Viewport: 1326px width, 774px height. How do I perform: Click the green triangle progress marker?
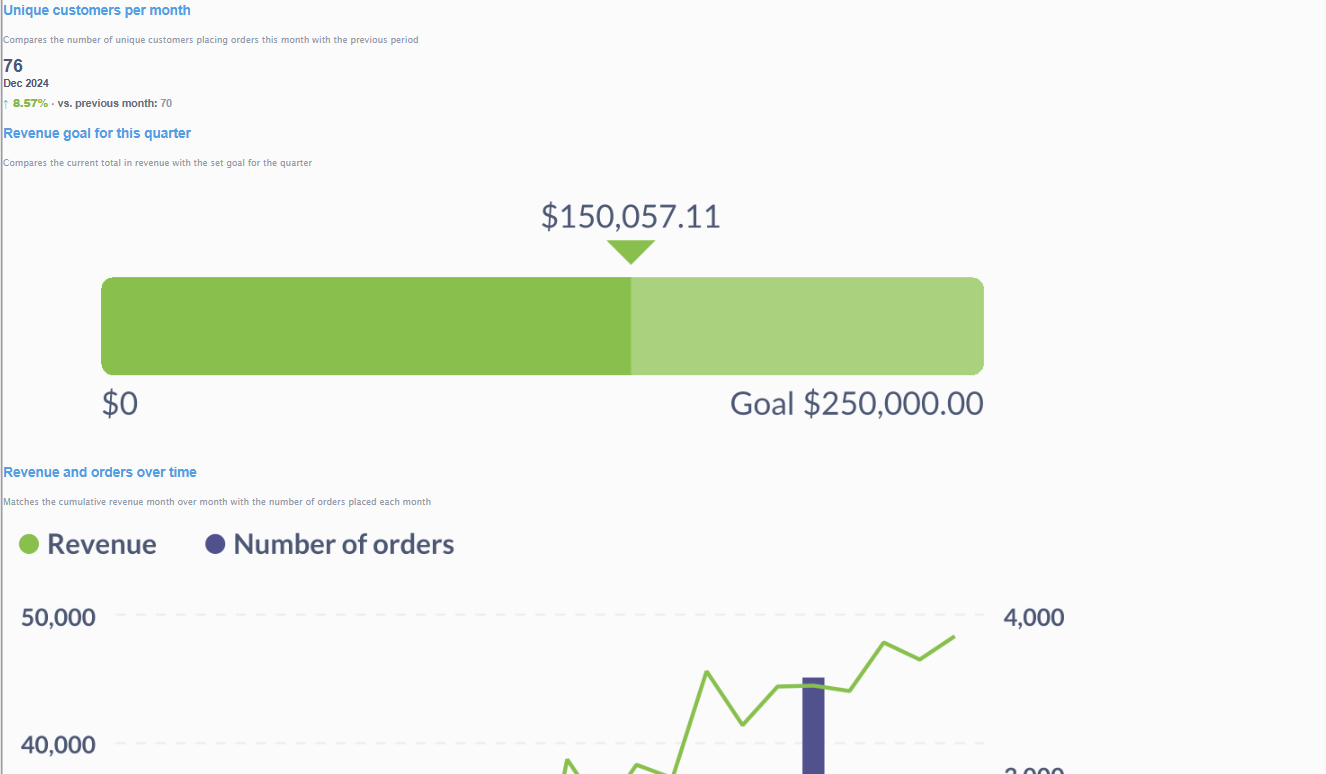(x=631, y=252)
